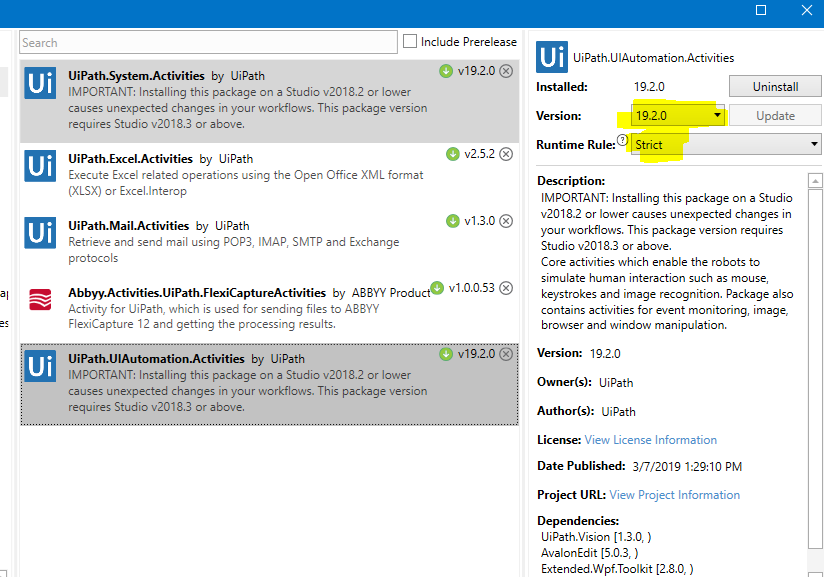
Task: Click the v2.5.2 version label for Excel
Action: pyautogui.click(x=479, y=154)
